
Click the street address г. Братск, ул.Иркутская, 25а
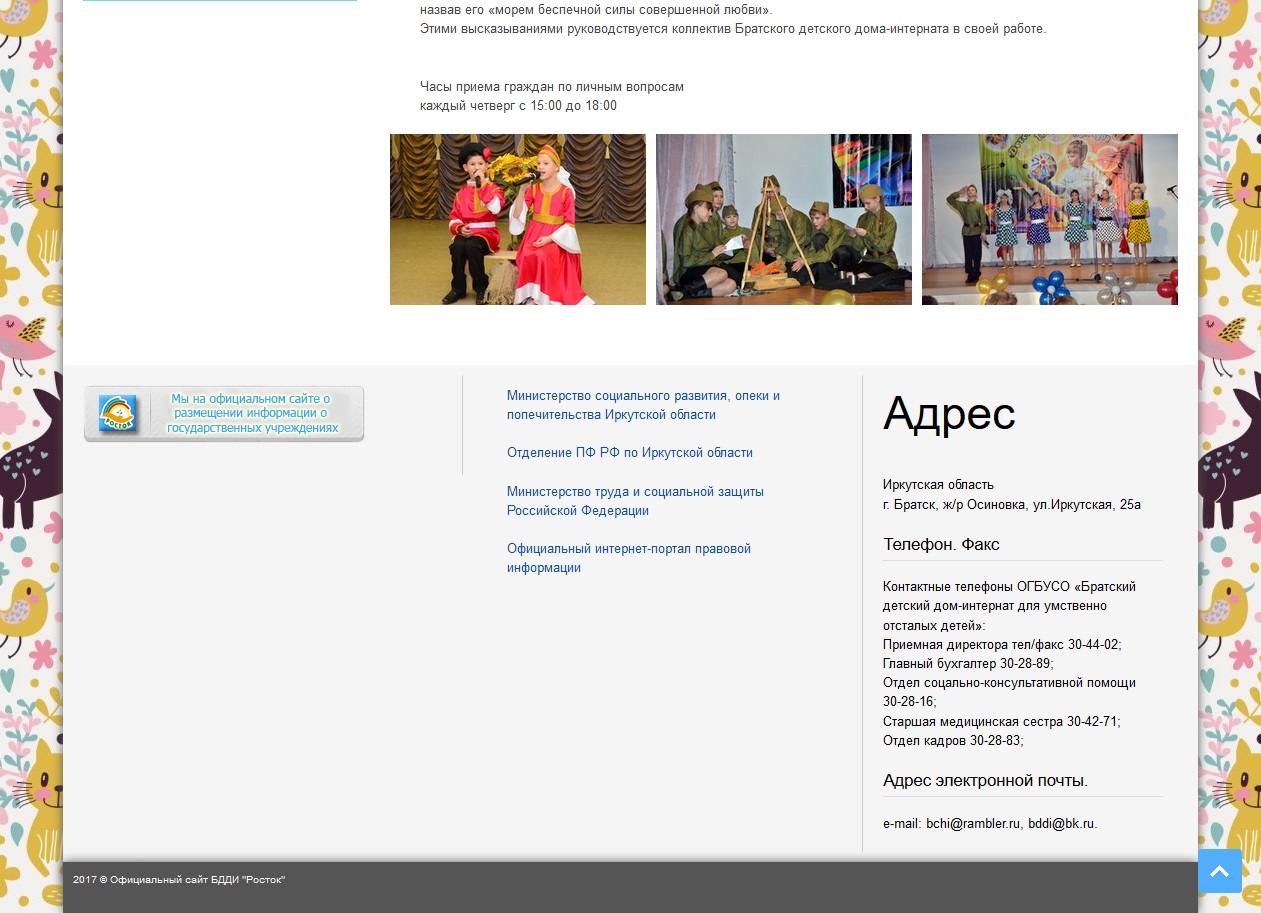[1012, 505]
